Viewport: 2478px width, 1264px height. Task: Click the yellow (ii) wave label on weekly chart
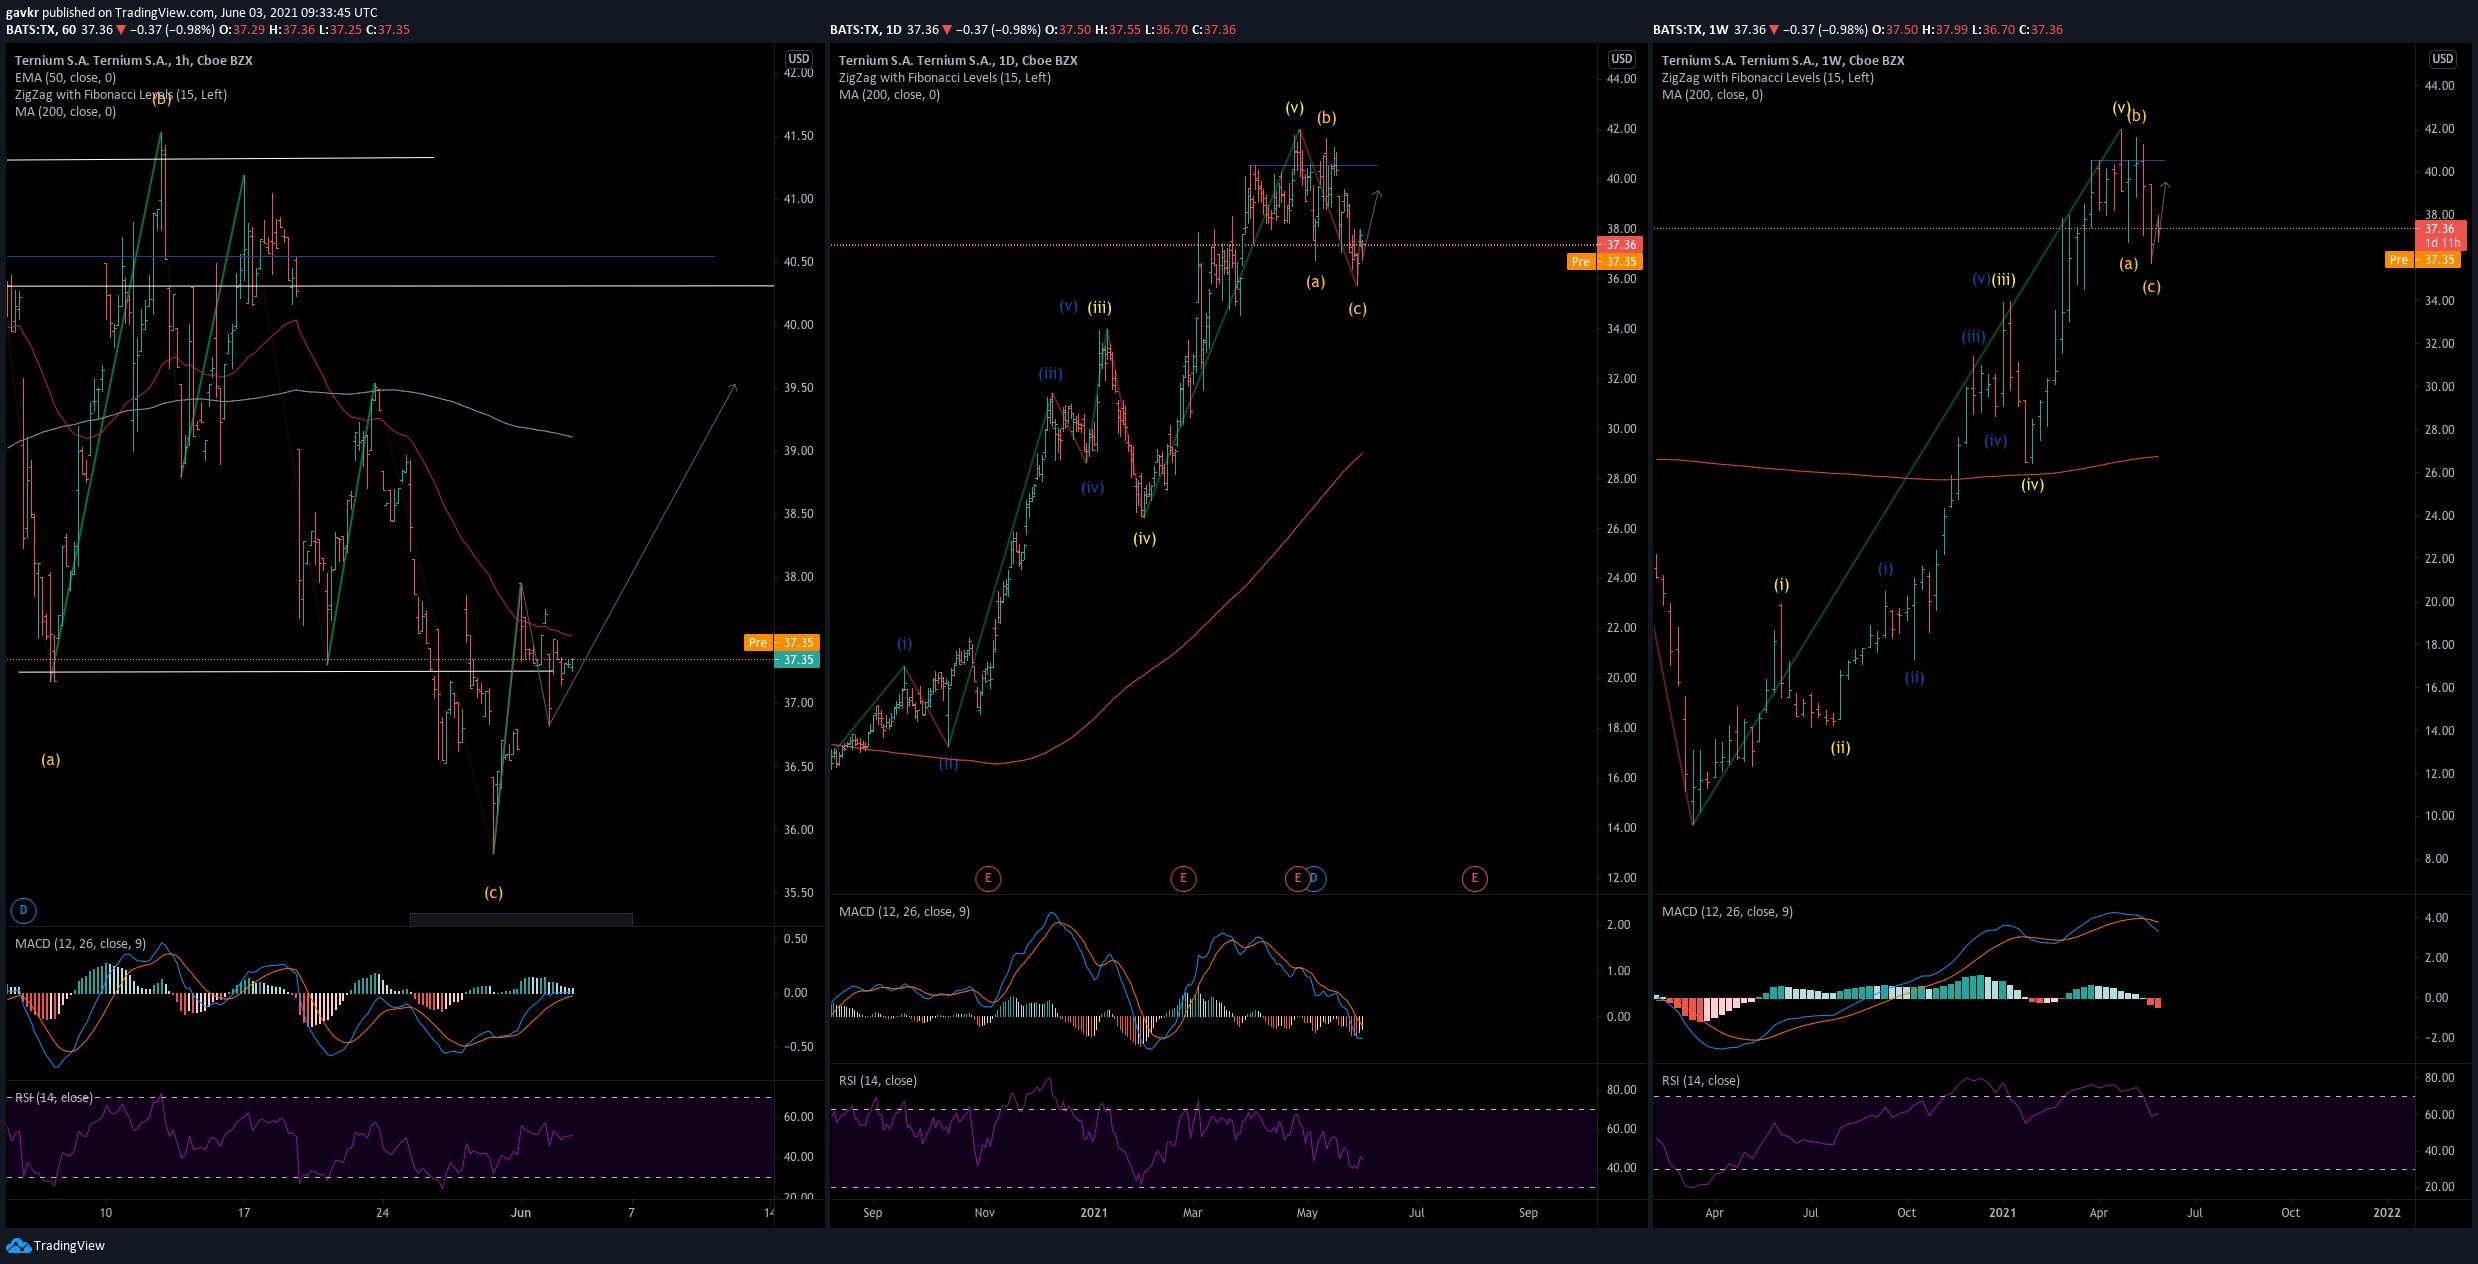(1840, 747)
